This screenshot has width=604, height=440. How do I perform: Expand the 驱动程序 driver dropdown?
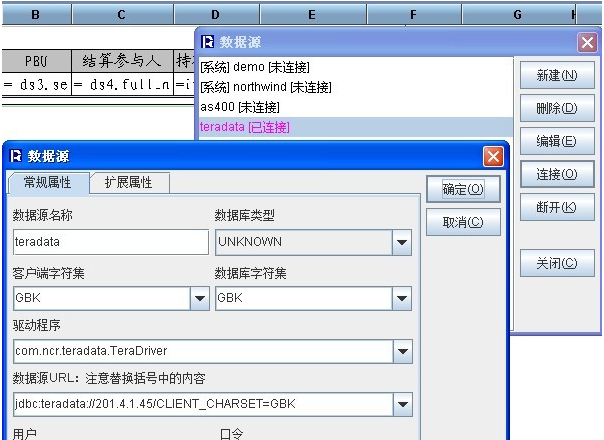coord(403,351)
